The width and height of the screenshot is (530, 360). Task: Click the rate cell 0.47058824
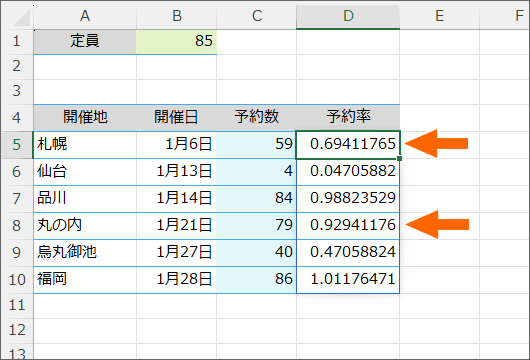click(348, 253)
